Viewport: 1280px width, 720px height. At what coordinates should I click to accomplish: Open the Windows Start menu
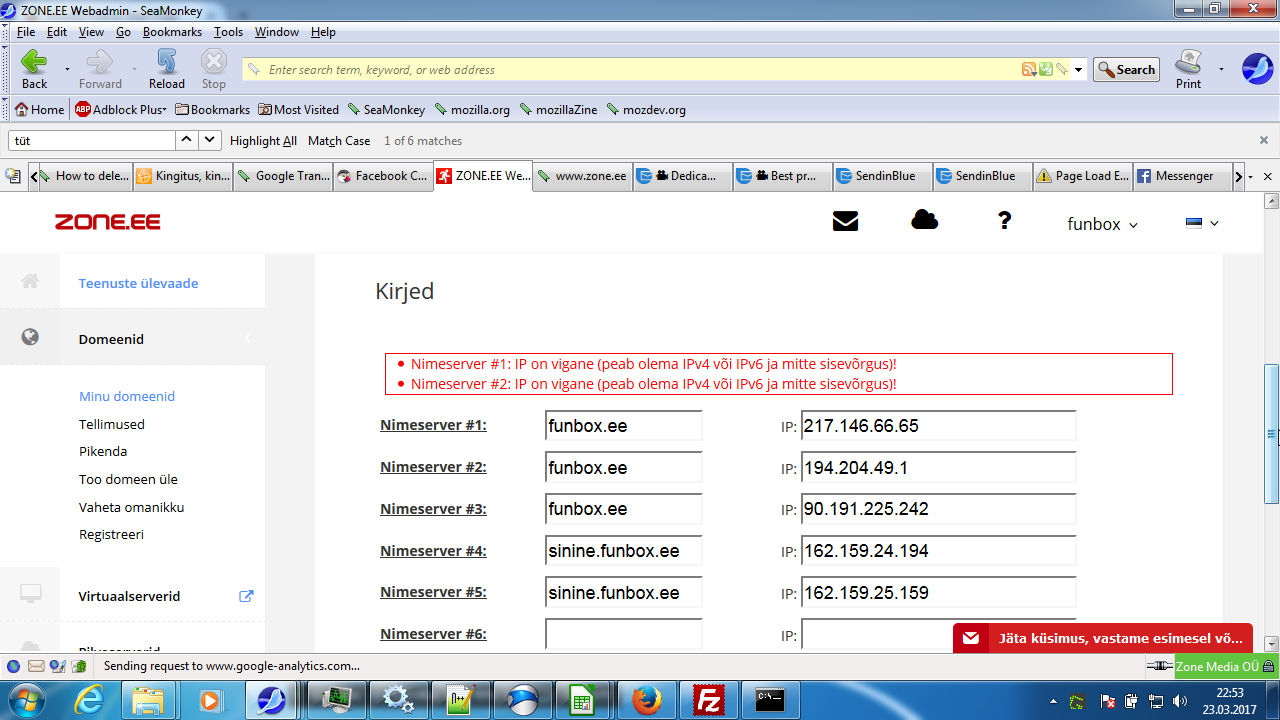point(25,699)
